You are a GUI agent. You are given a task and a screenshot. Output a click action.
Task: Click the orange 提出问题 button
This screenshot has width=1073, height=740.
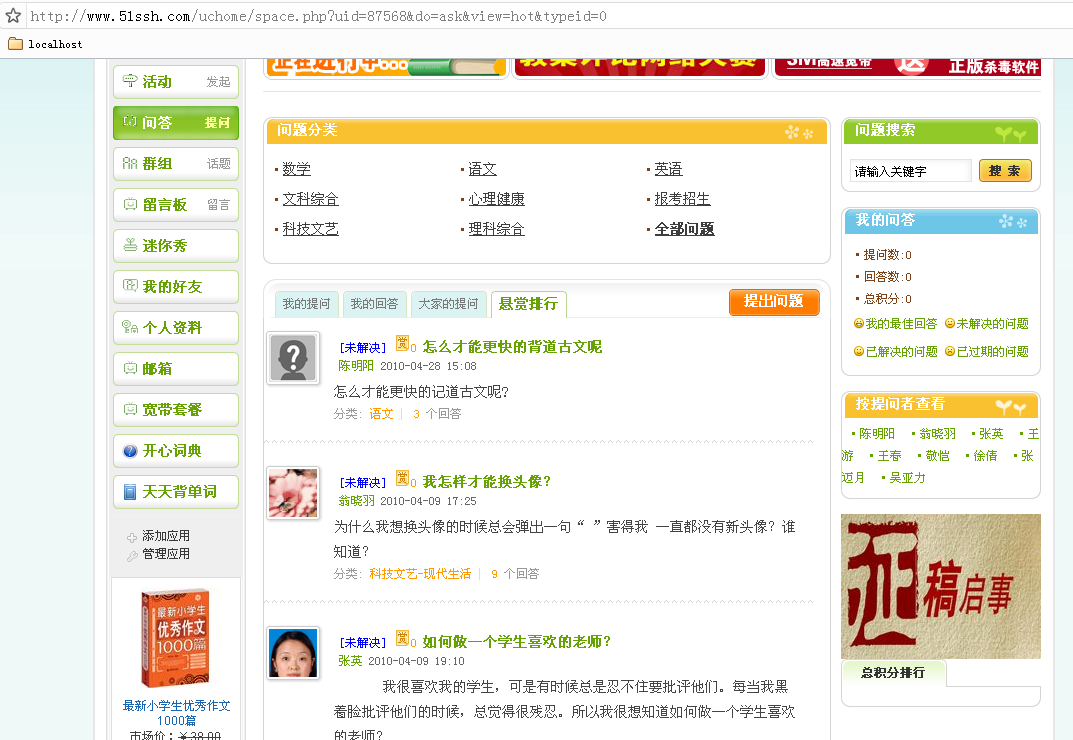click(774, 302)
